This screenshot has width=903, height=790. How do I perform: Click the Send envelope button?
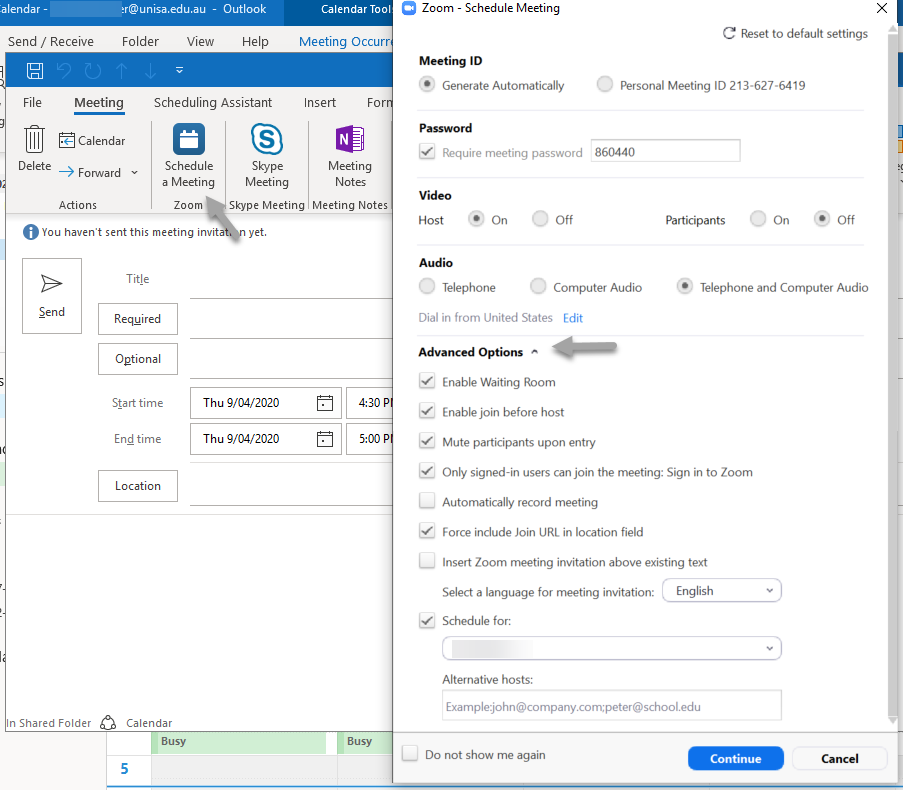point(52,296)
